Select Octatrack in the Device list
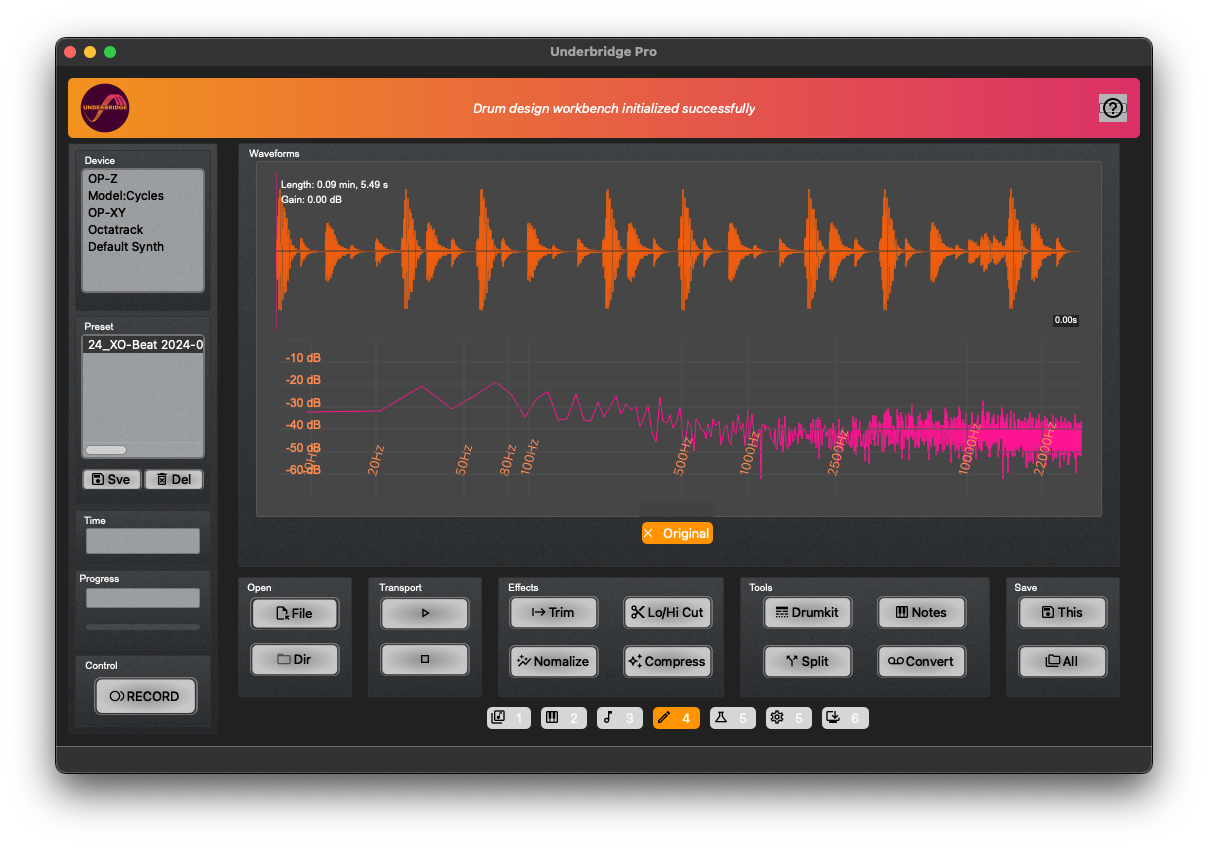The width and height of the screenshot is (1208, 847). coord(116,230)
